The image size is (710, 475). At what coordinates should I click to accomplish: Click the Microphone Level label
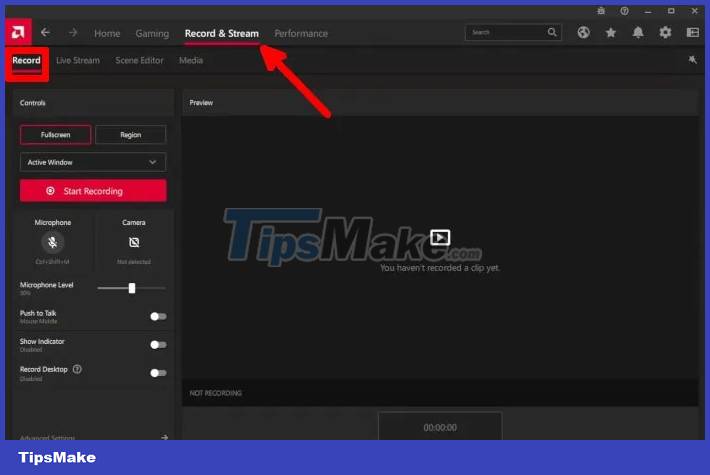(47, 285)
